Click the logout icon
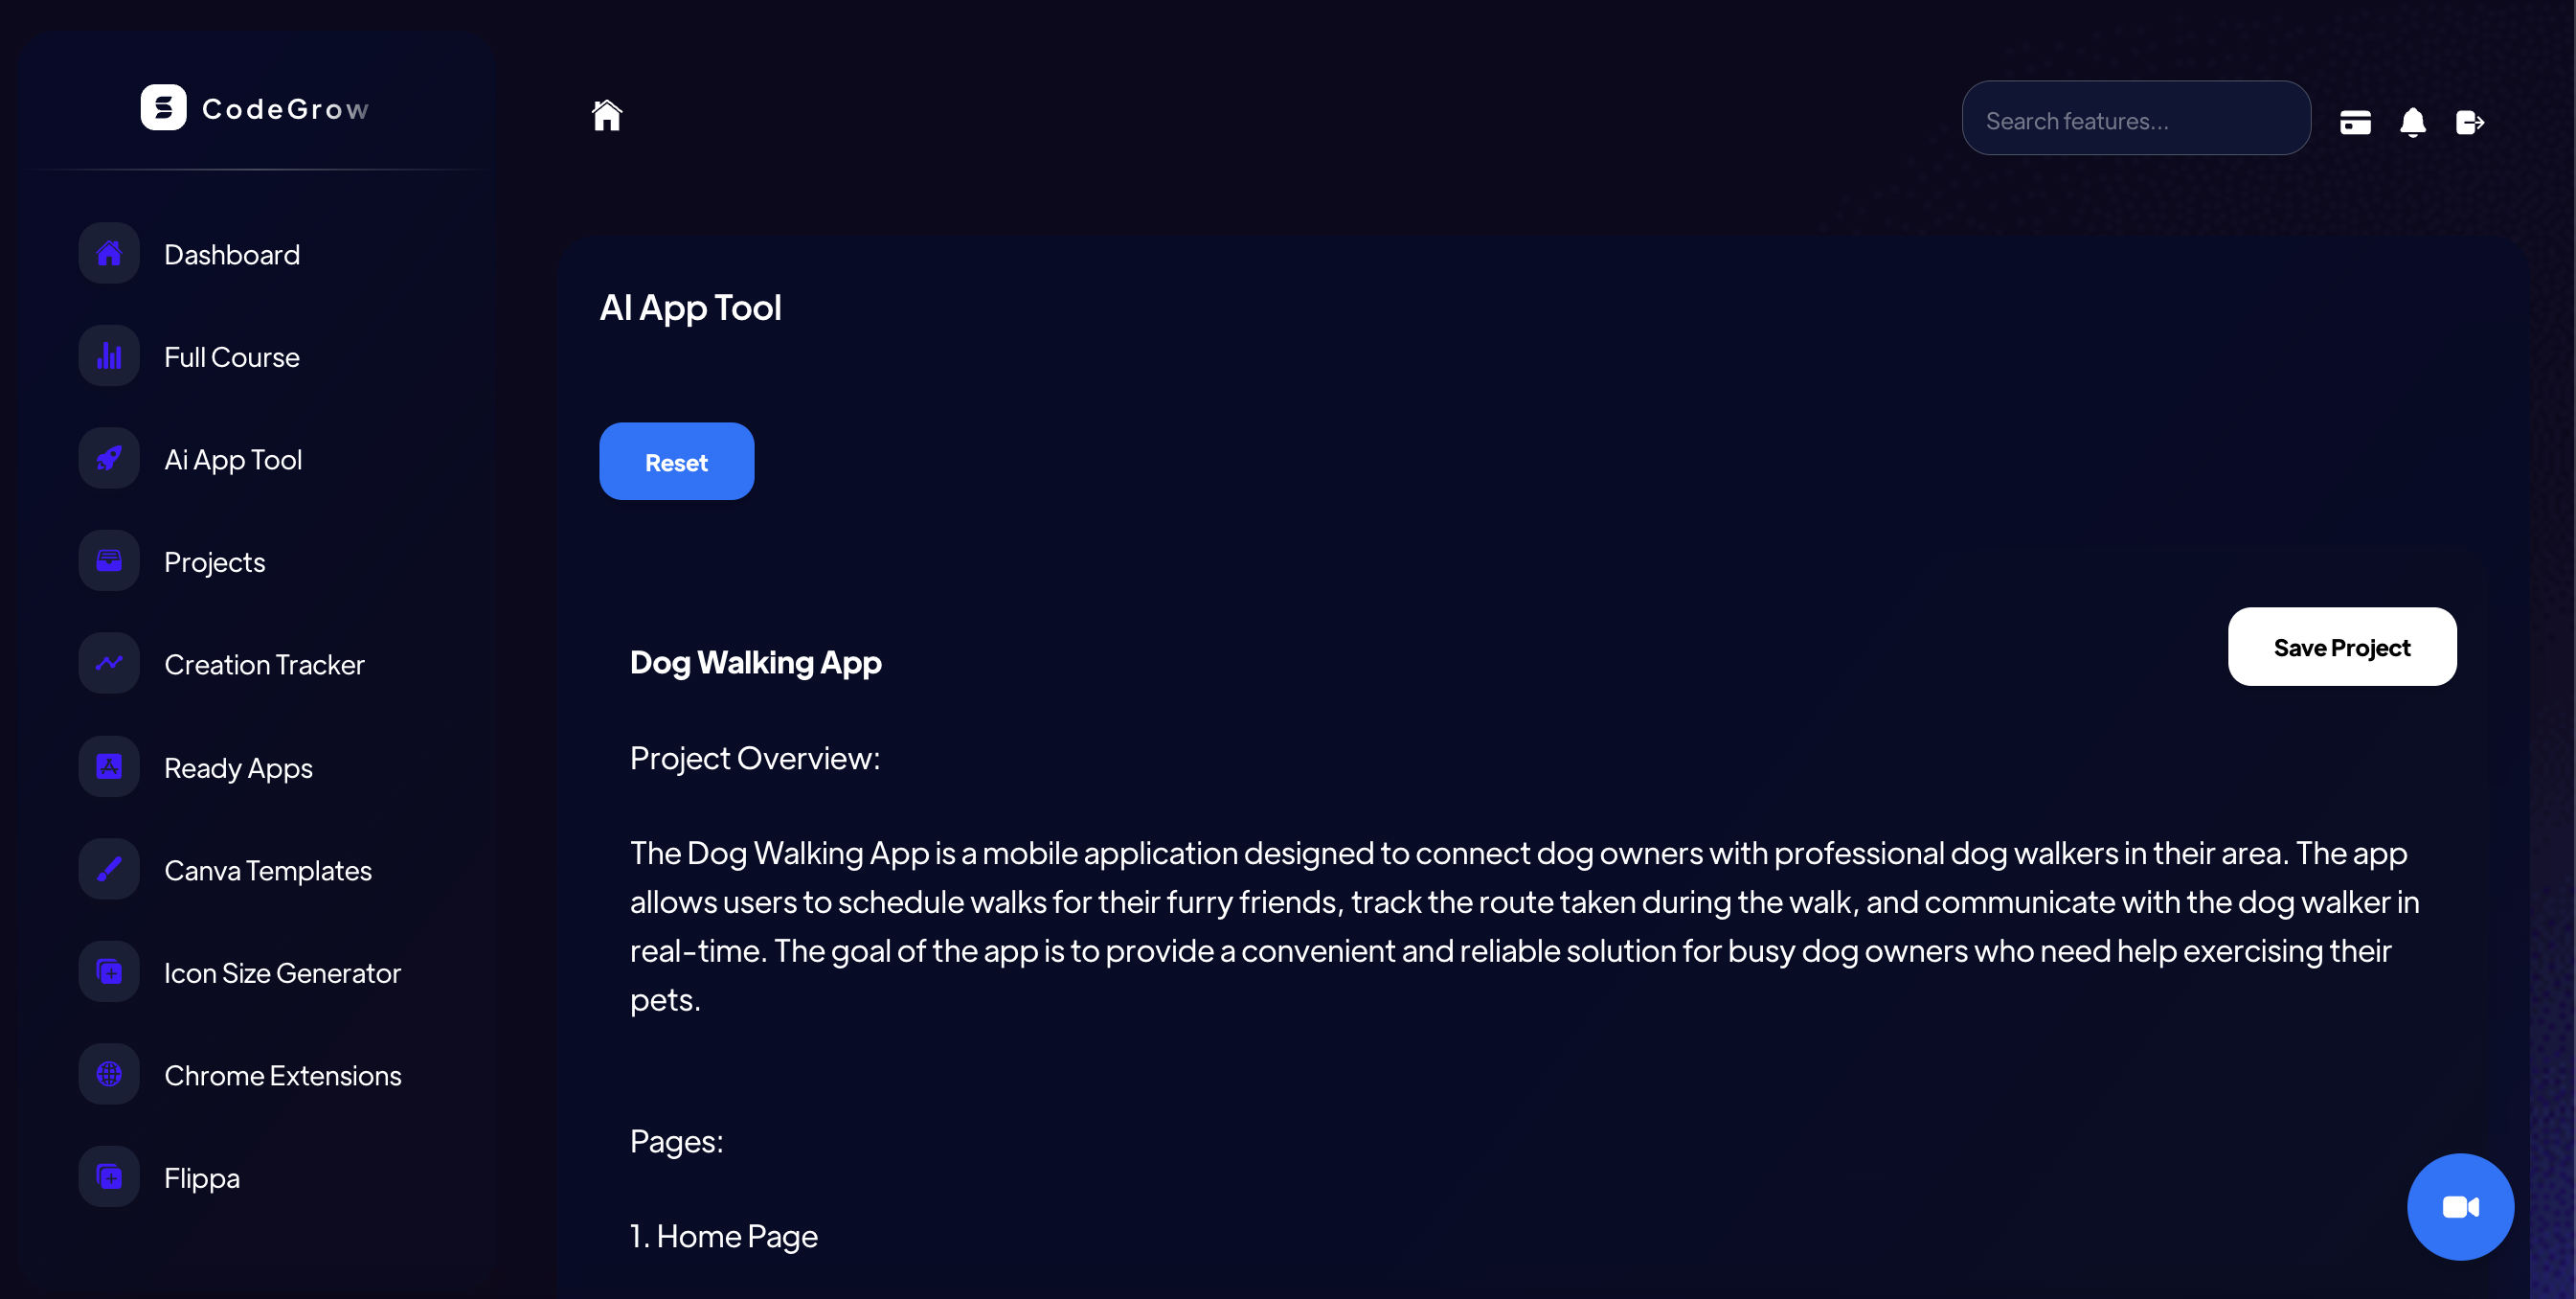Image resolution: width=2576 pixels, height=1299 pixels. (x=2469, y=122)
